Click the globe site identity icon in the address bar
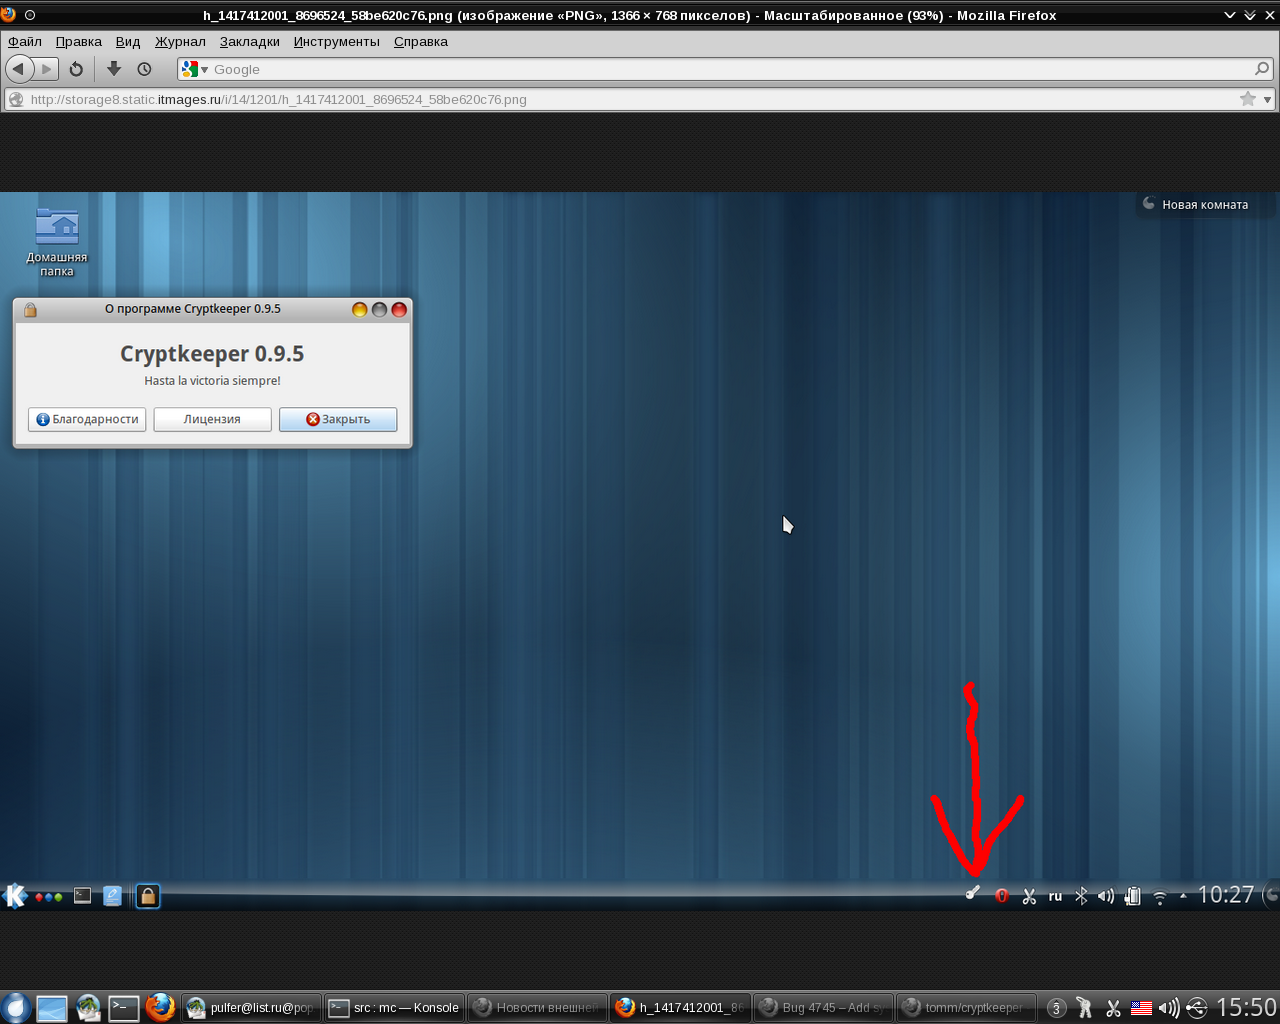1280x1024 pixels. coord(15,99)
